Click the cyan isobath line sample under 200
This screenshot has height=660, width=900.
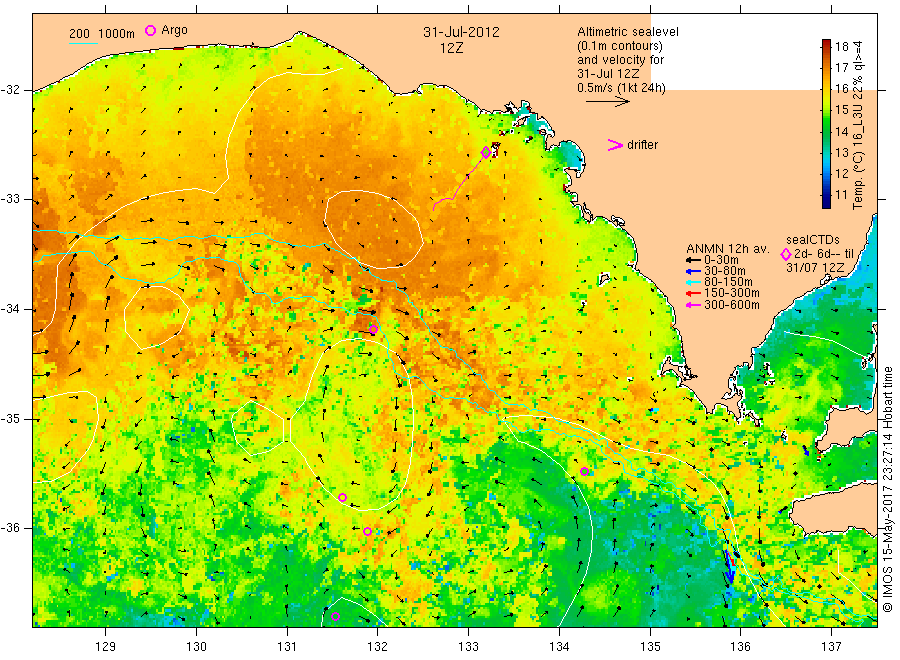coord(83,43)
